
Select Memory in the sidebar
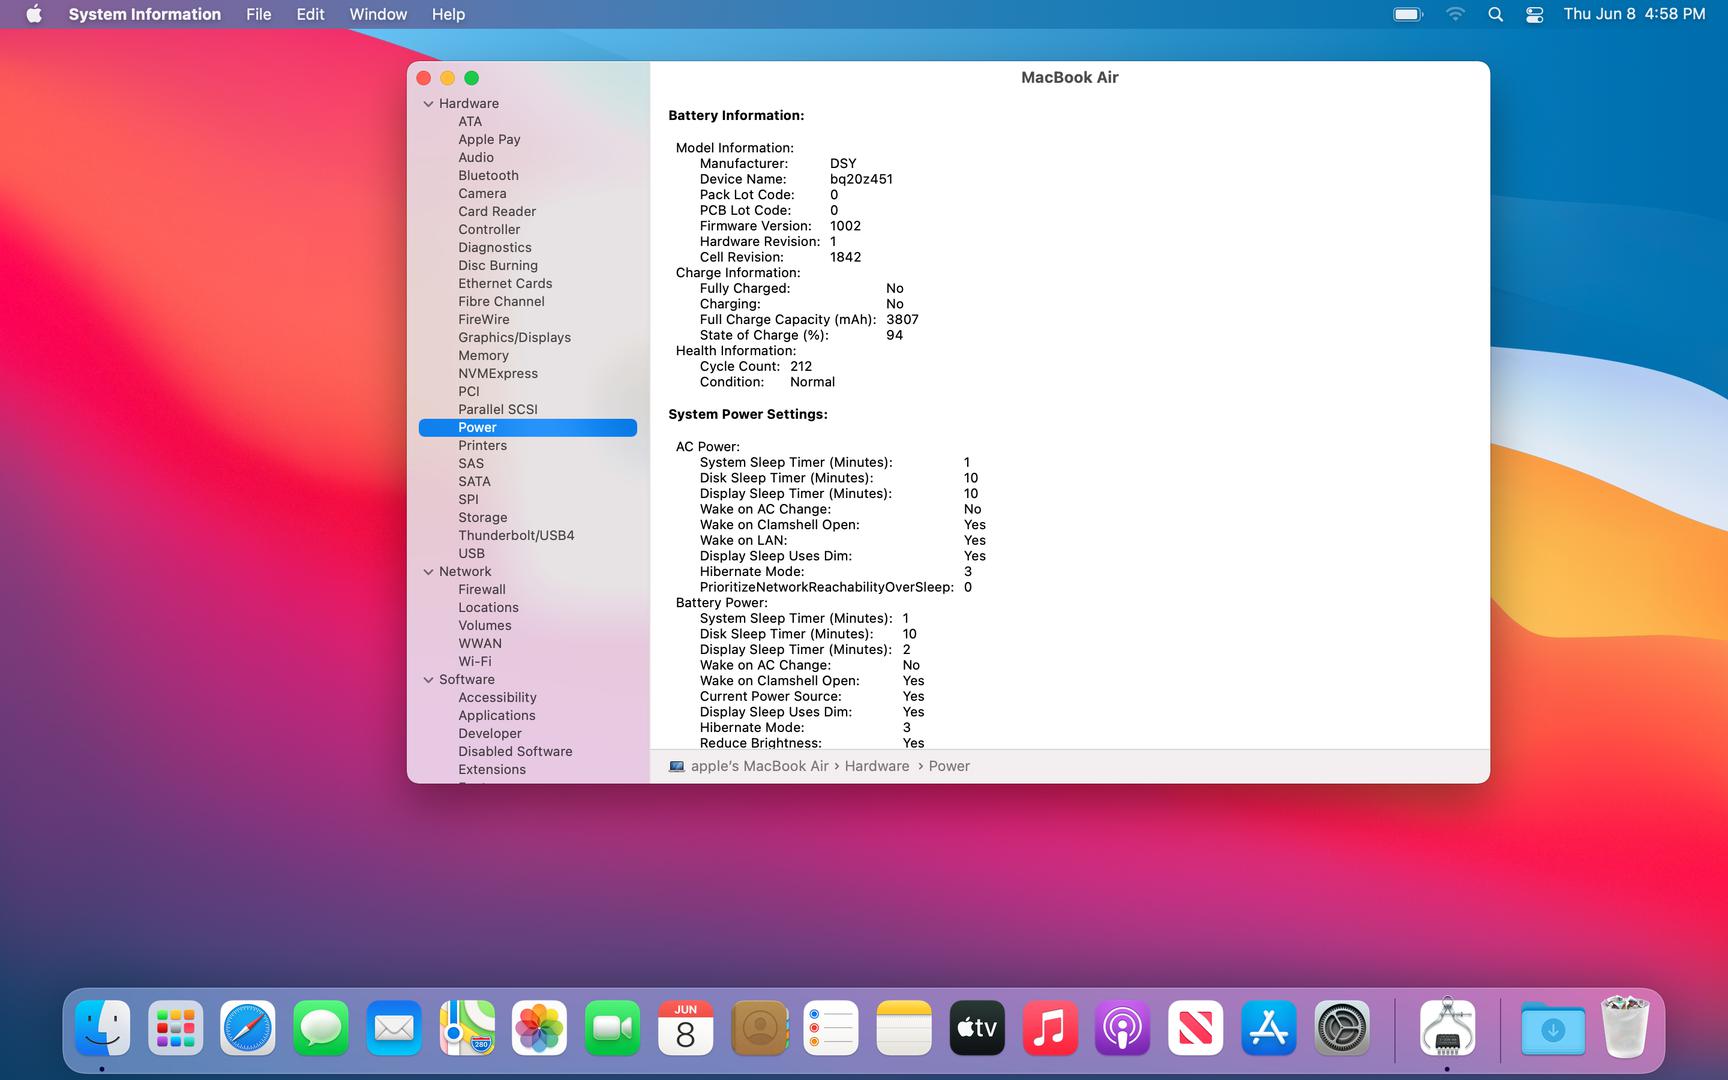pos(483,356)
